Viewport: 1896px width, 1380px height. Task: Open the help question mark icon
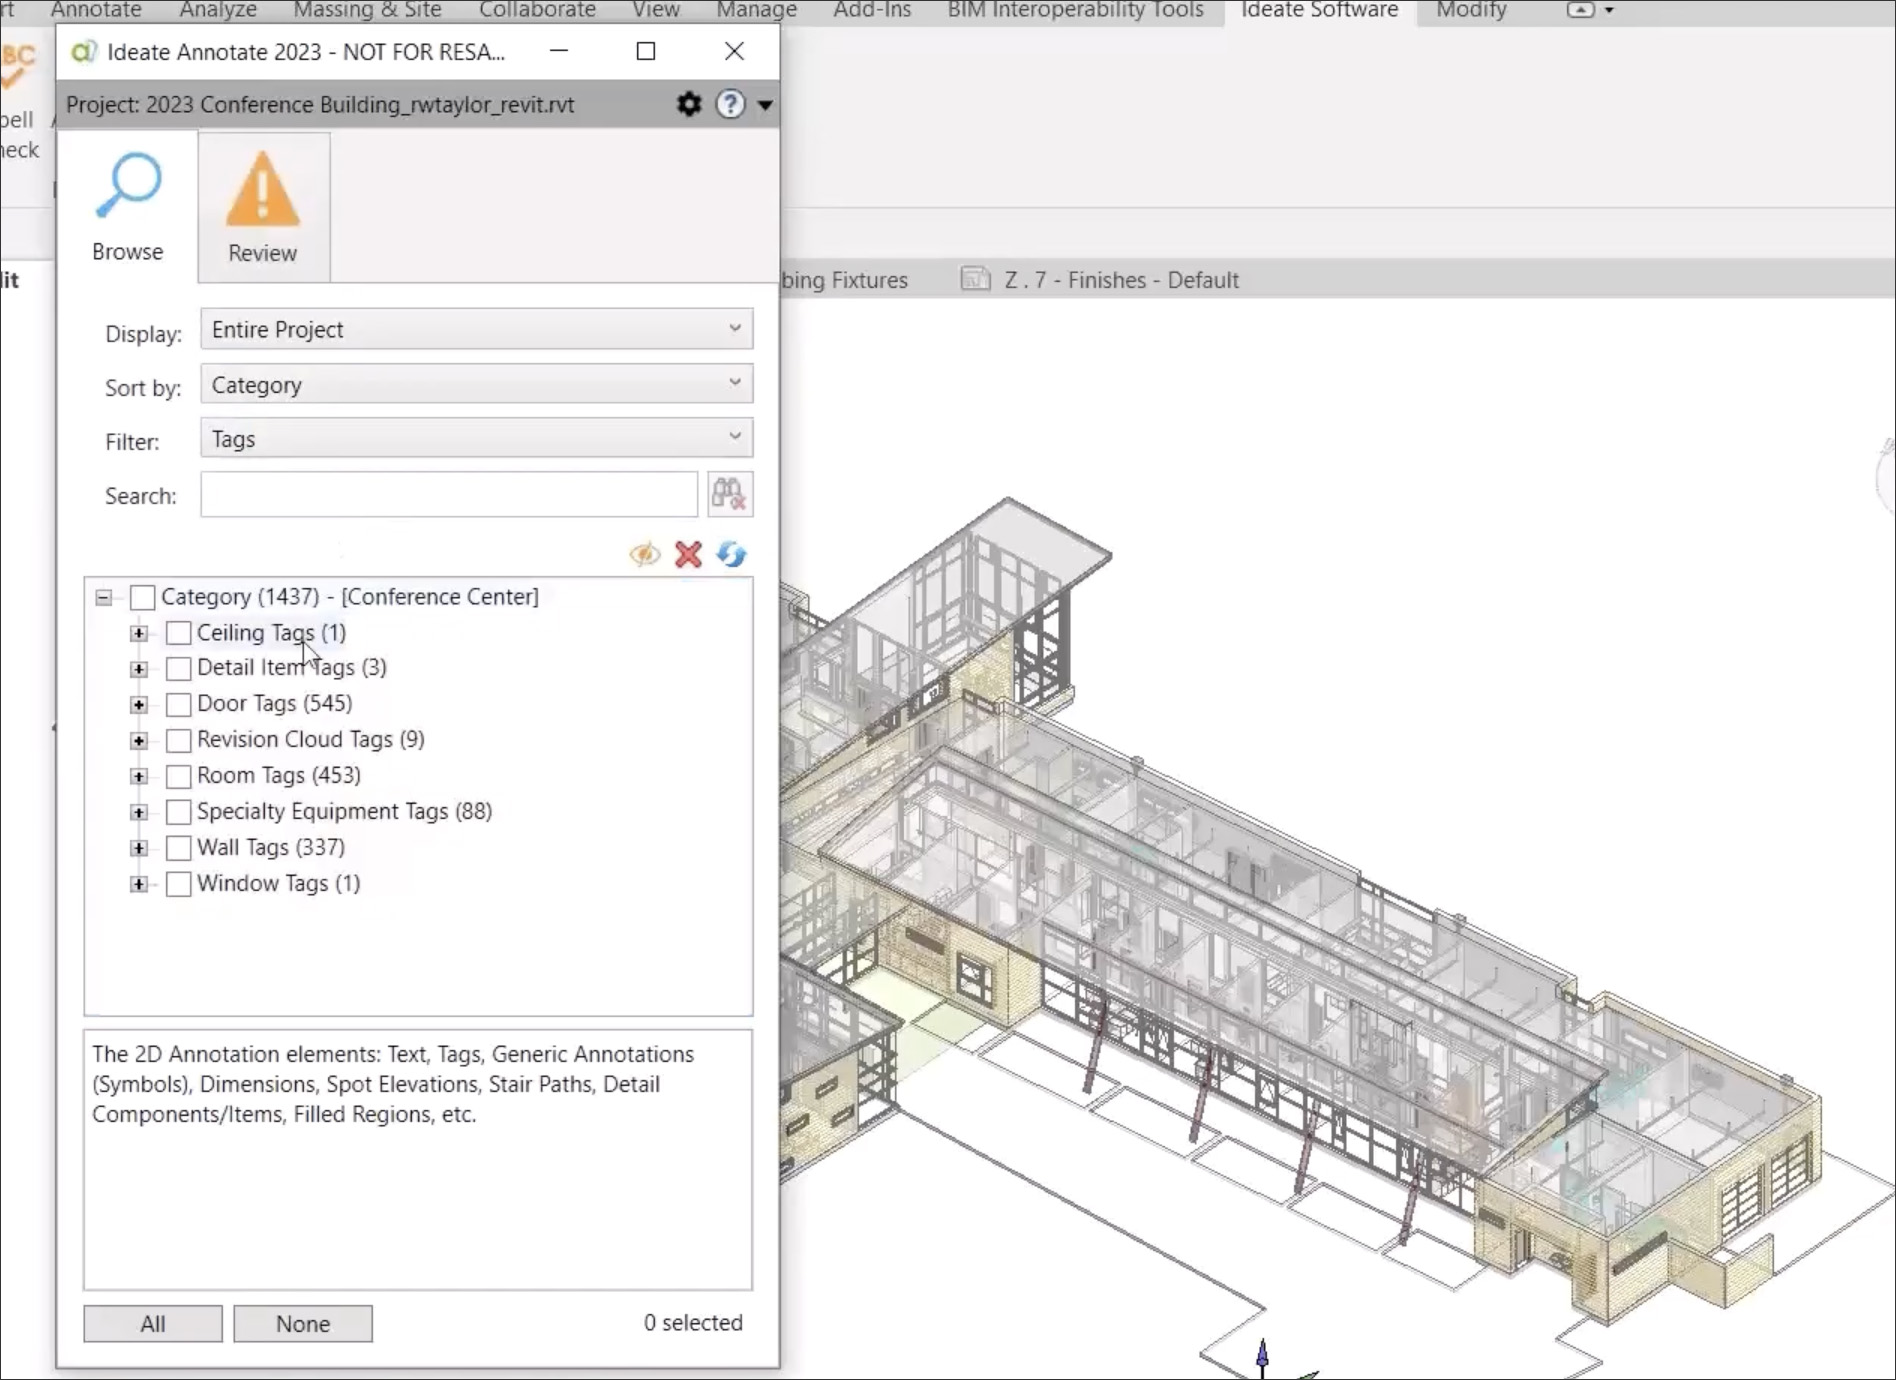pyautogui.click(x=731, y=104)
